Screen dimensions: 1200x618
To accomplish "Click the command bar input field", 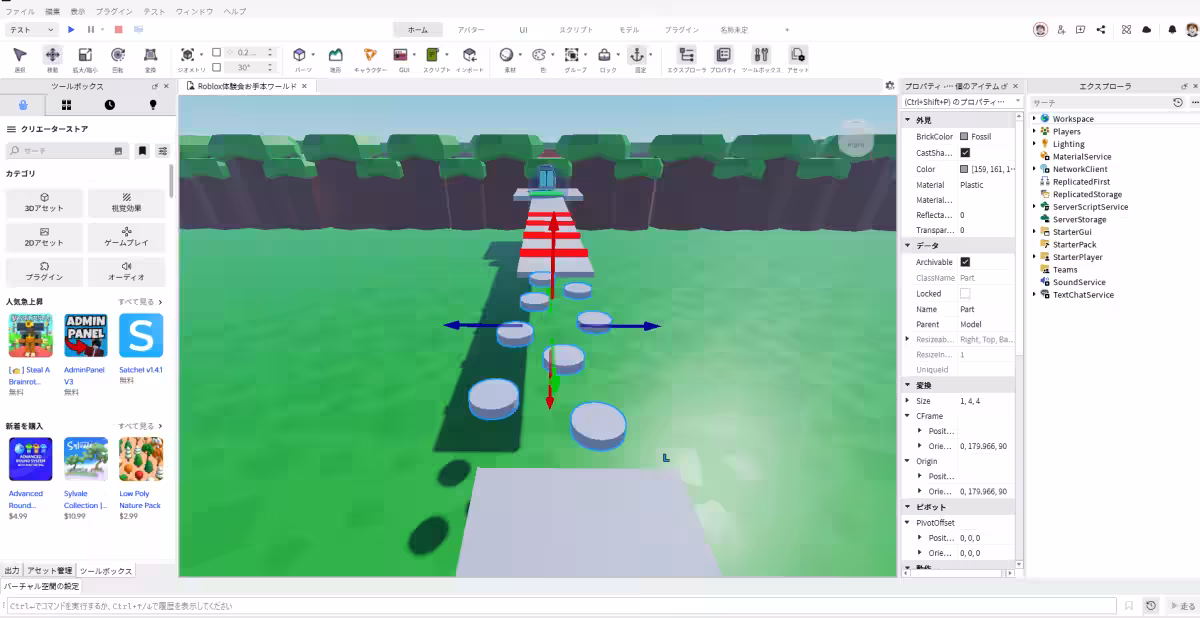I will 560,606.
